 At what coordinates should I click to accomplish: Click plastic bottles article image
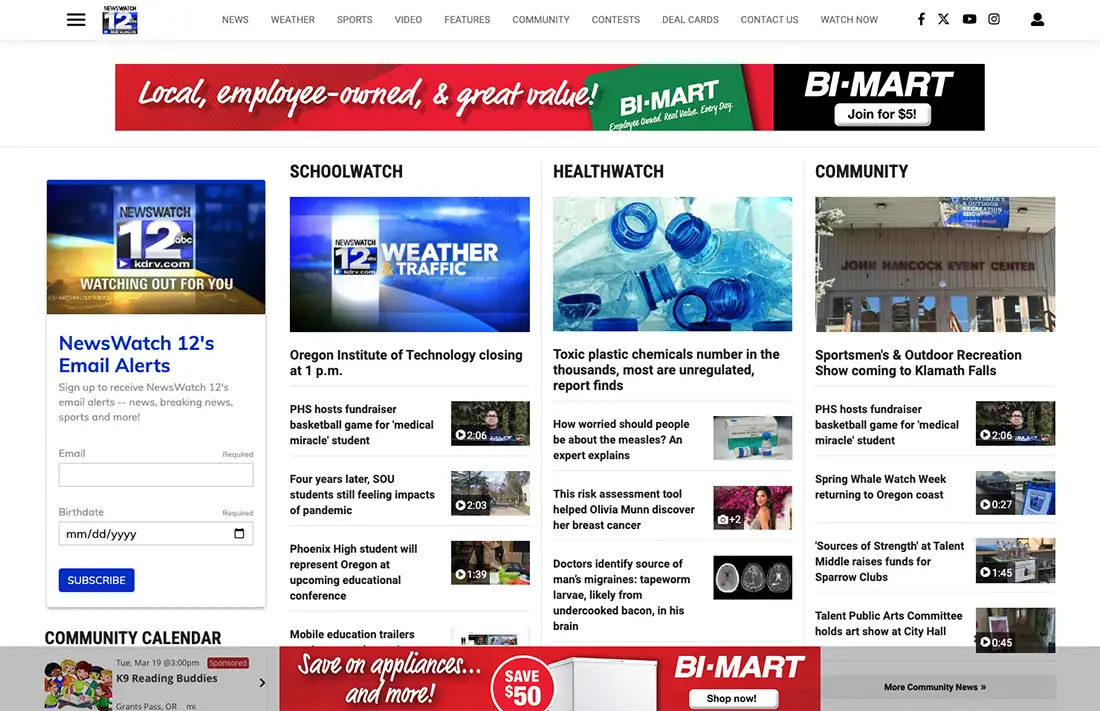pyautogui.click(x=672, y=264)
